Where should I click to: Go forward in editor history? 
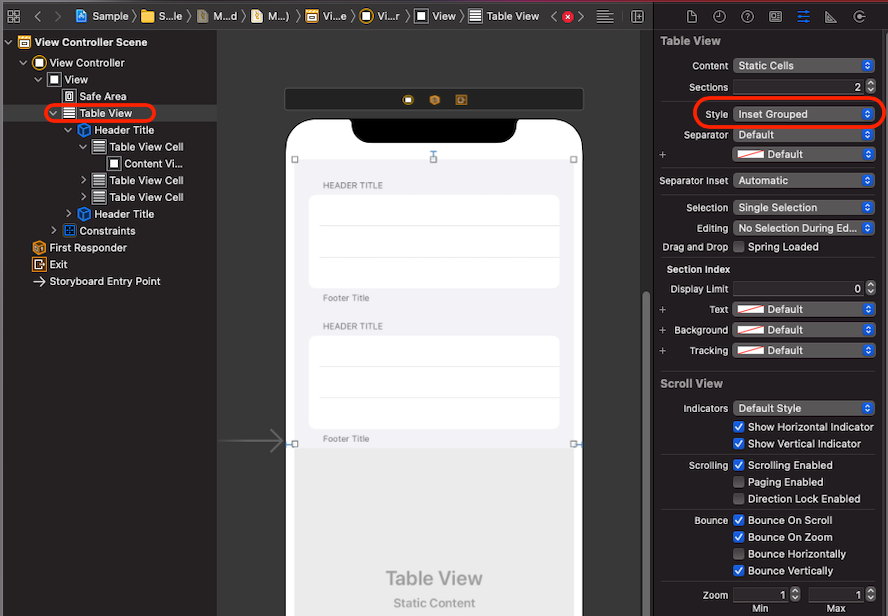point(57,16)
